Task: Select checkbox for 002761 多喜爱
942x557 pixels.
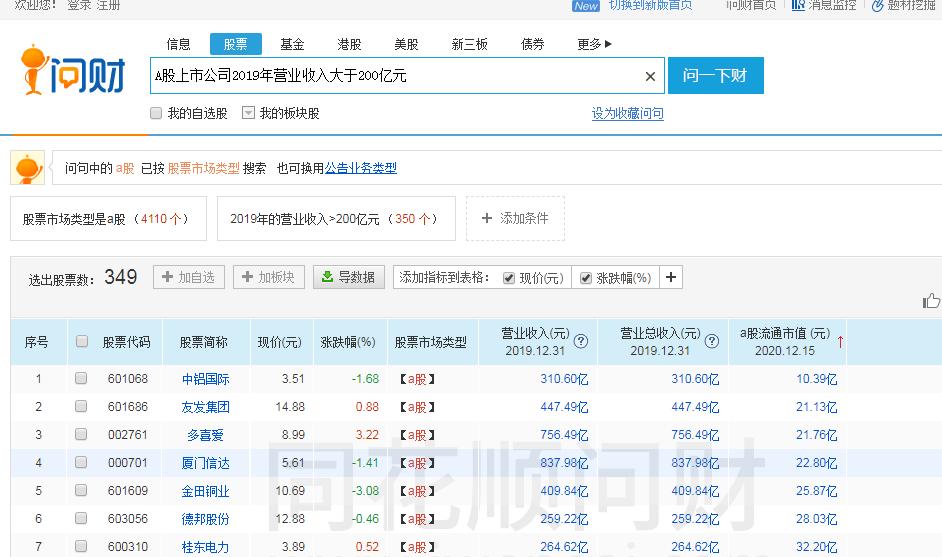Action: pos(81,434)
